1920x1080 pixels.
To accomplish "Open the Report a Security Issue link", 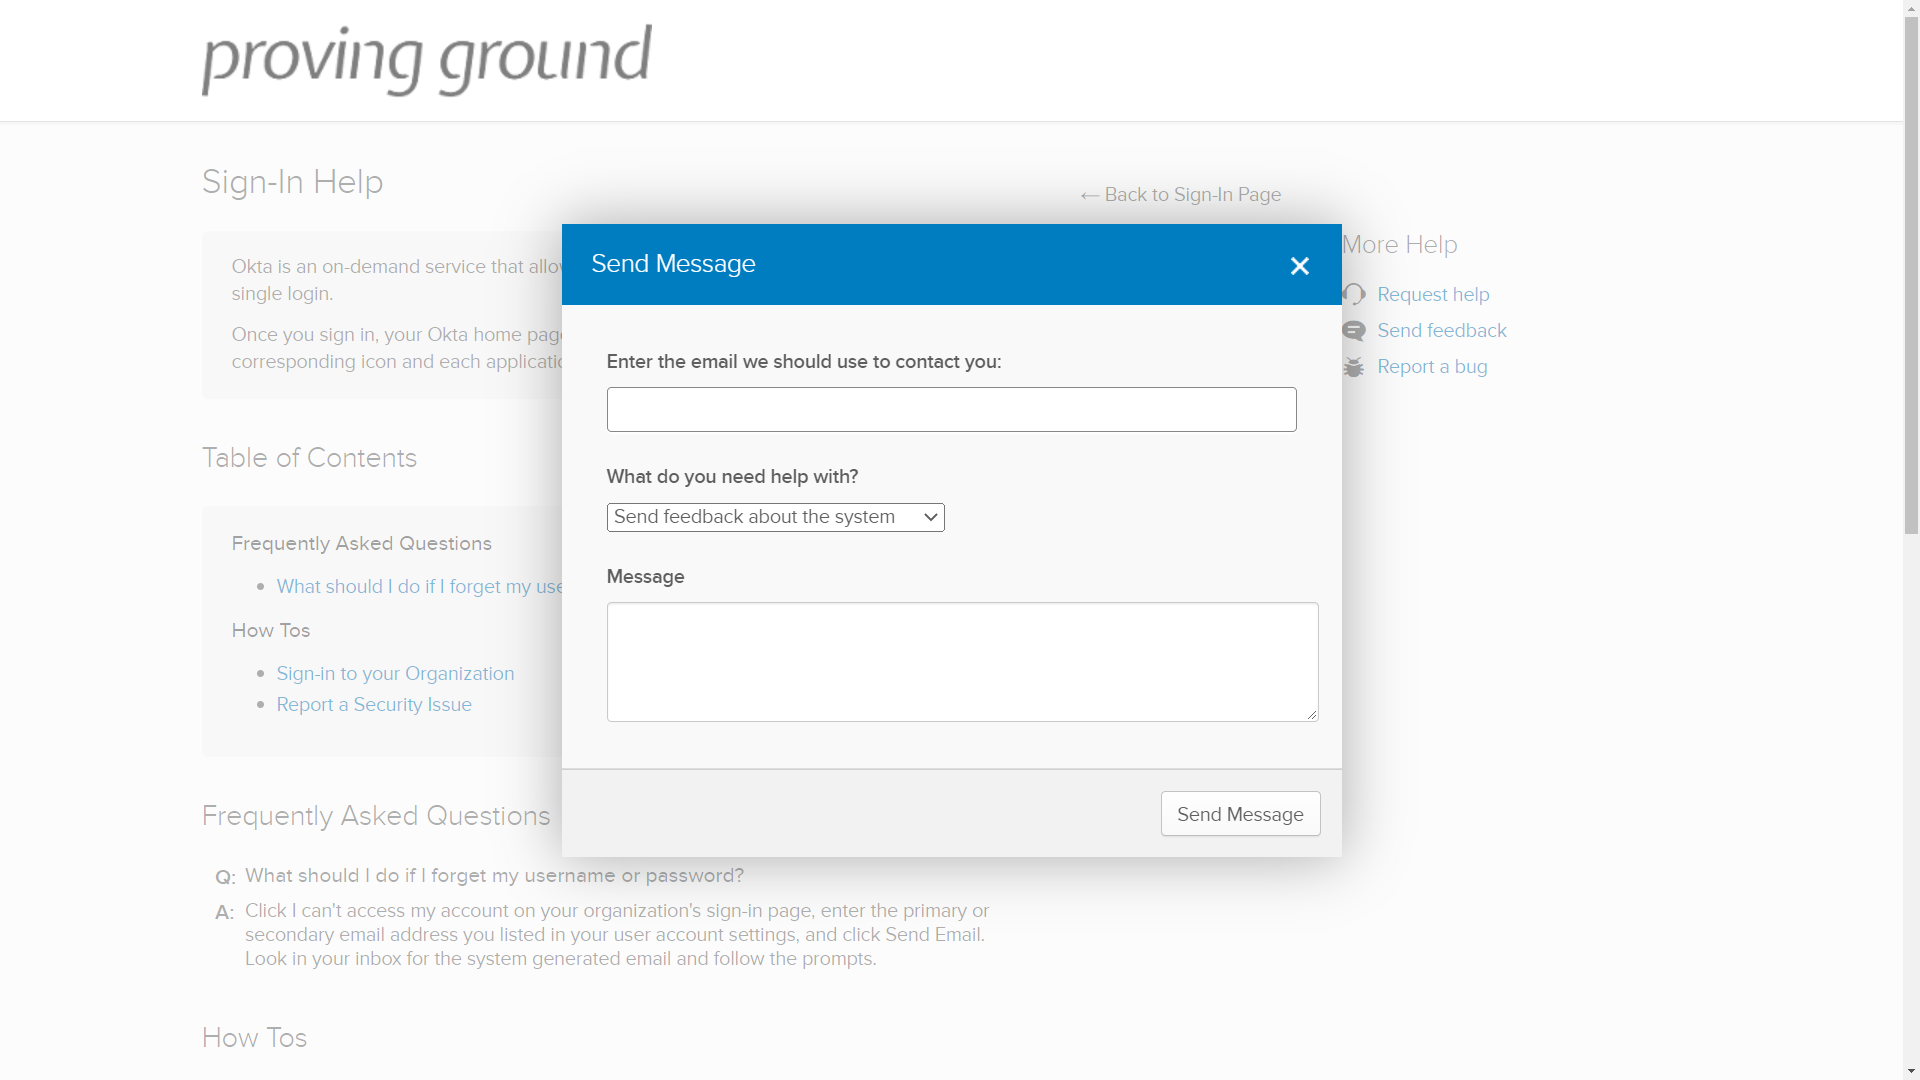I will pyautogui.click(x=374, y=704).
